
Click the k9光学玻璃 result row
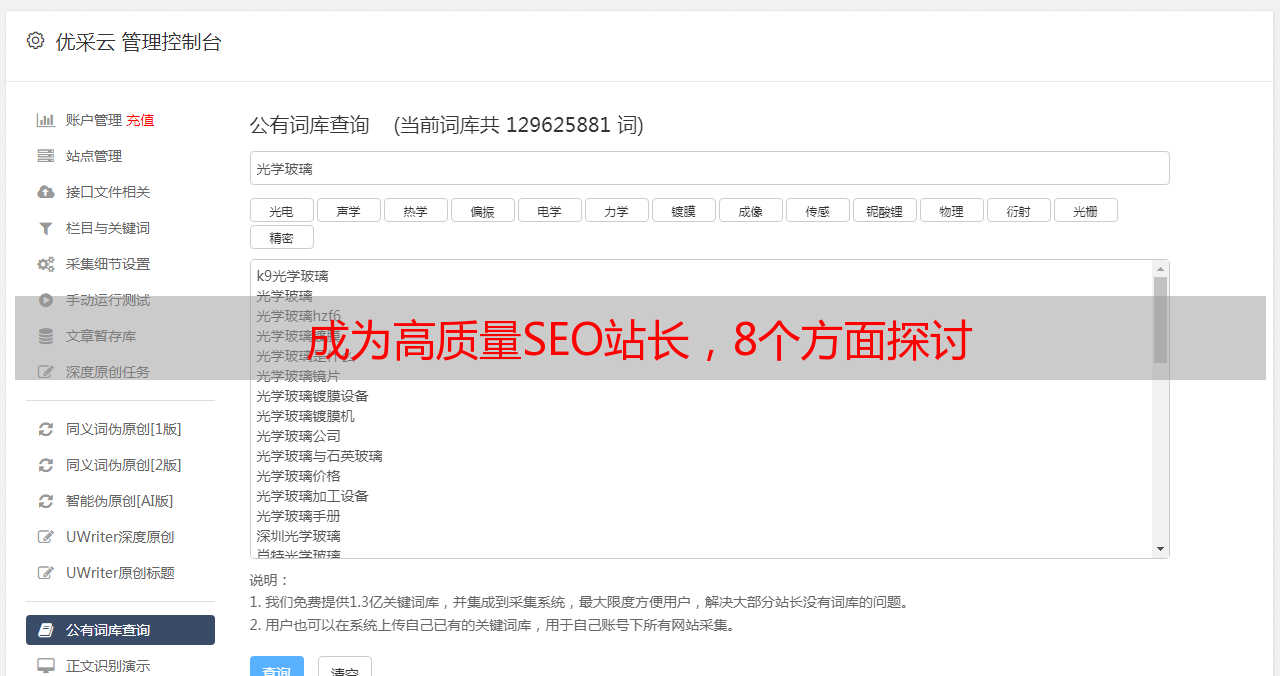pyautogui.click(x=292, y=276)
